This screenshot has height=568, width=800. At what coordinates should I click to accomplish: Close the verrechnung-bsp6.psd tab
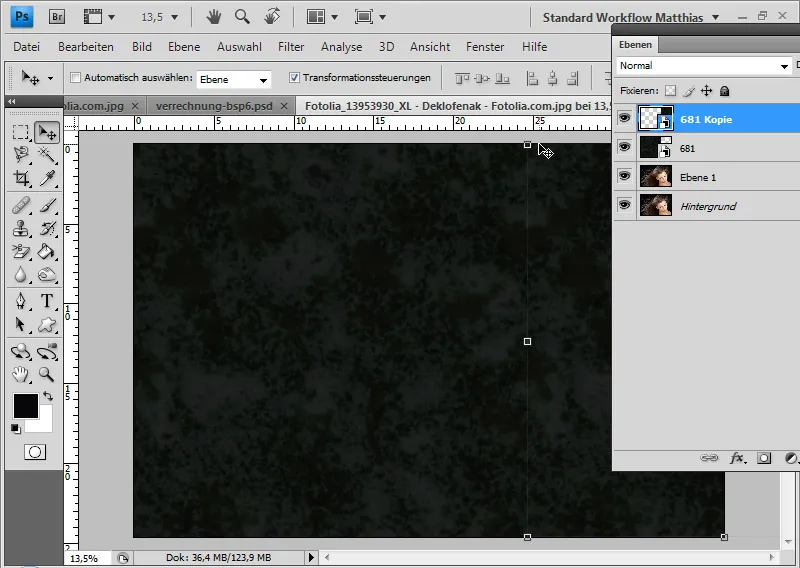tap(284, 106)
